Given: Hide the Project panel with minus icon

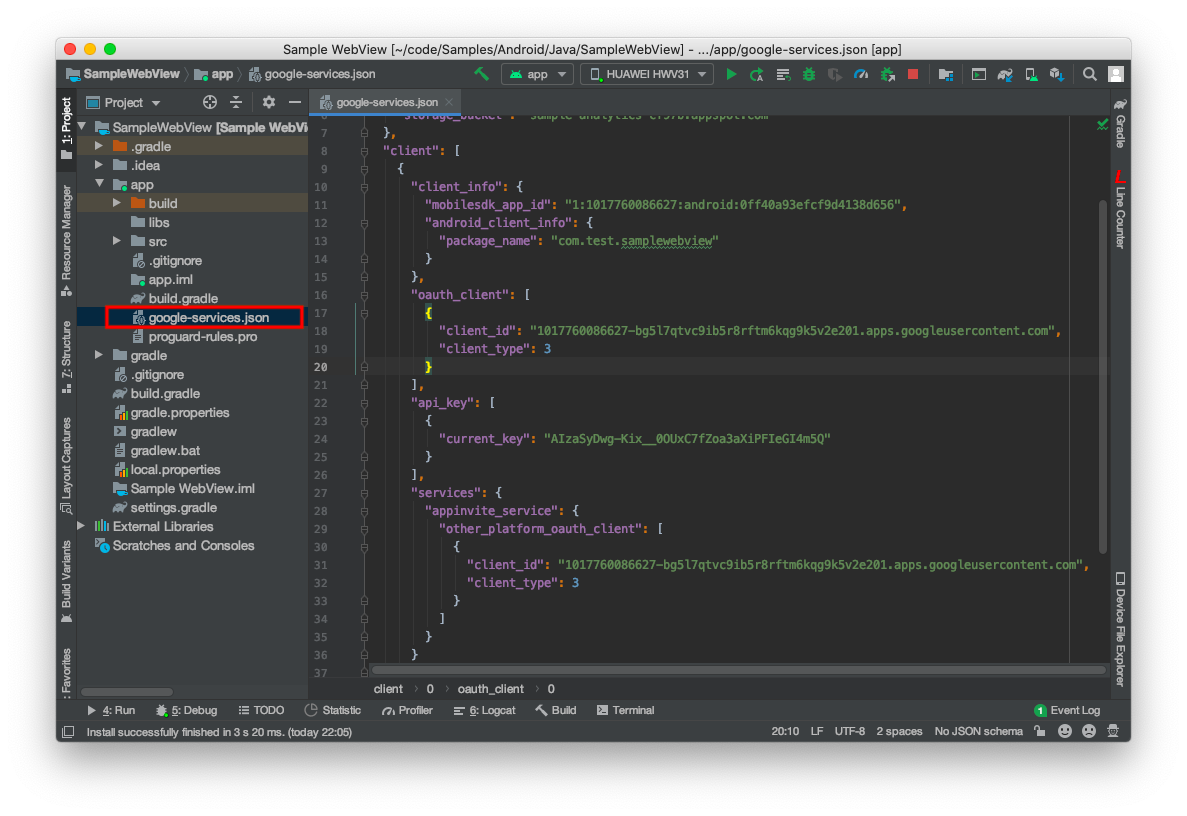Looking at the screenshot, I should (294, 102).
